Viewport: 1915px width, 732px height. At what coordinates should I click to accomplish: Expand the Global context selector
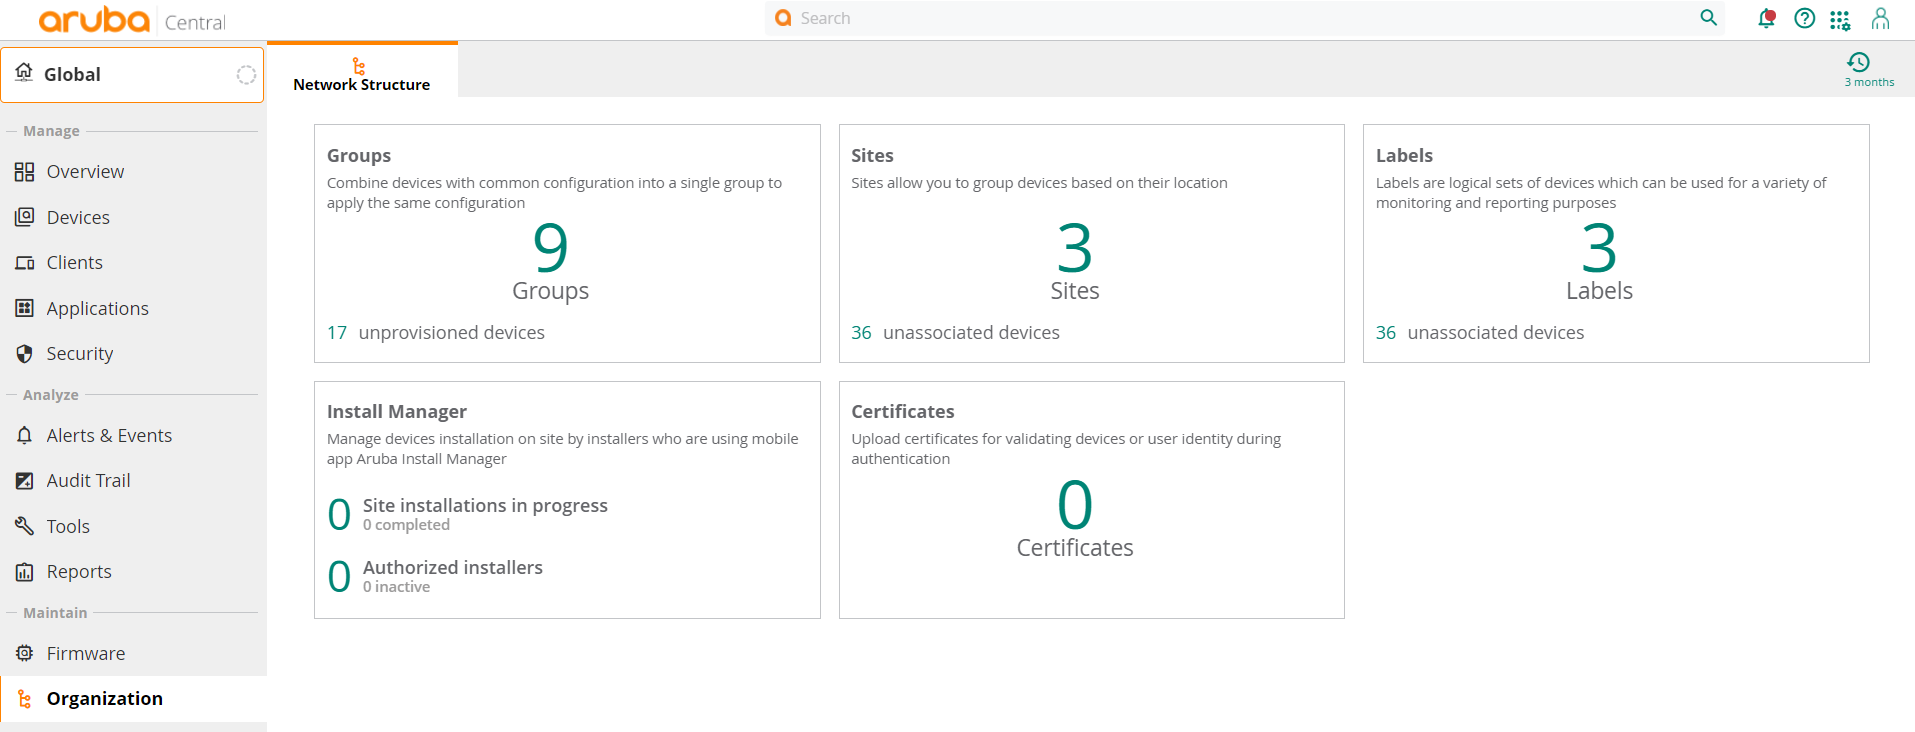132,75
